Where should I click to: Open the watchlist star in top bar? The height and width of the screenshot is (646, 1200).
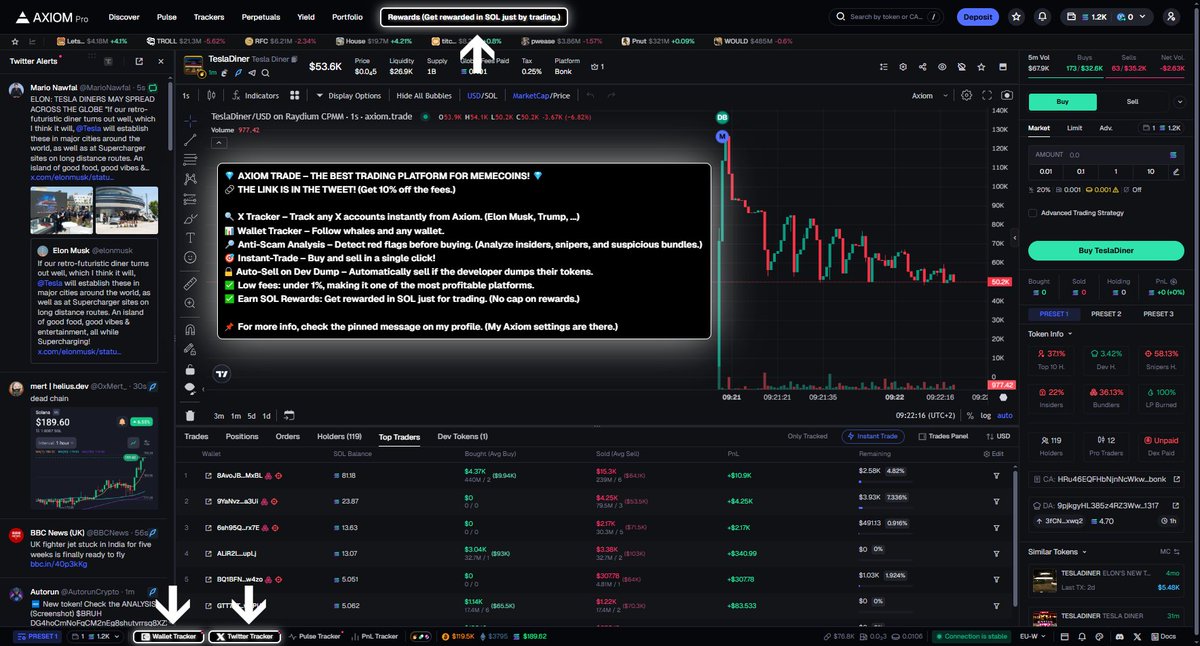[x=1016, y=17]
